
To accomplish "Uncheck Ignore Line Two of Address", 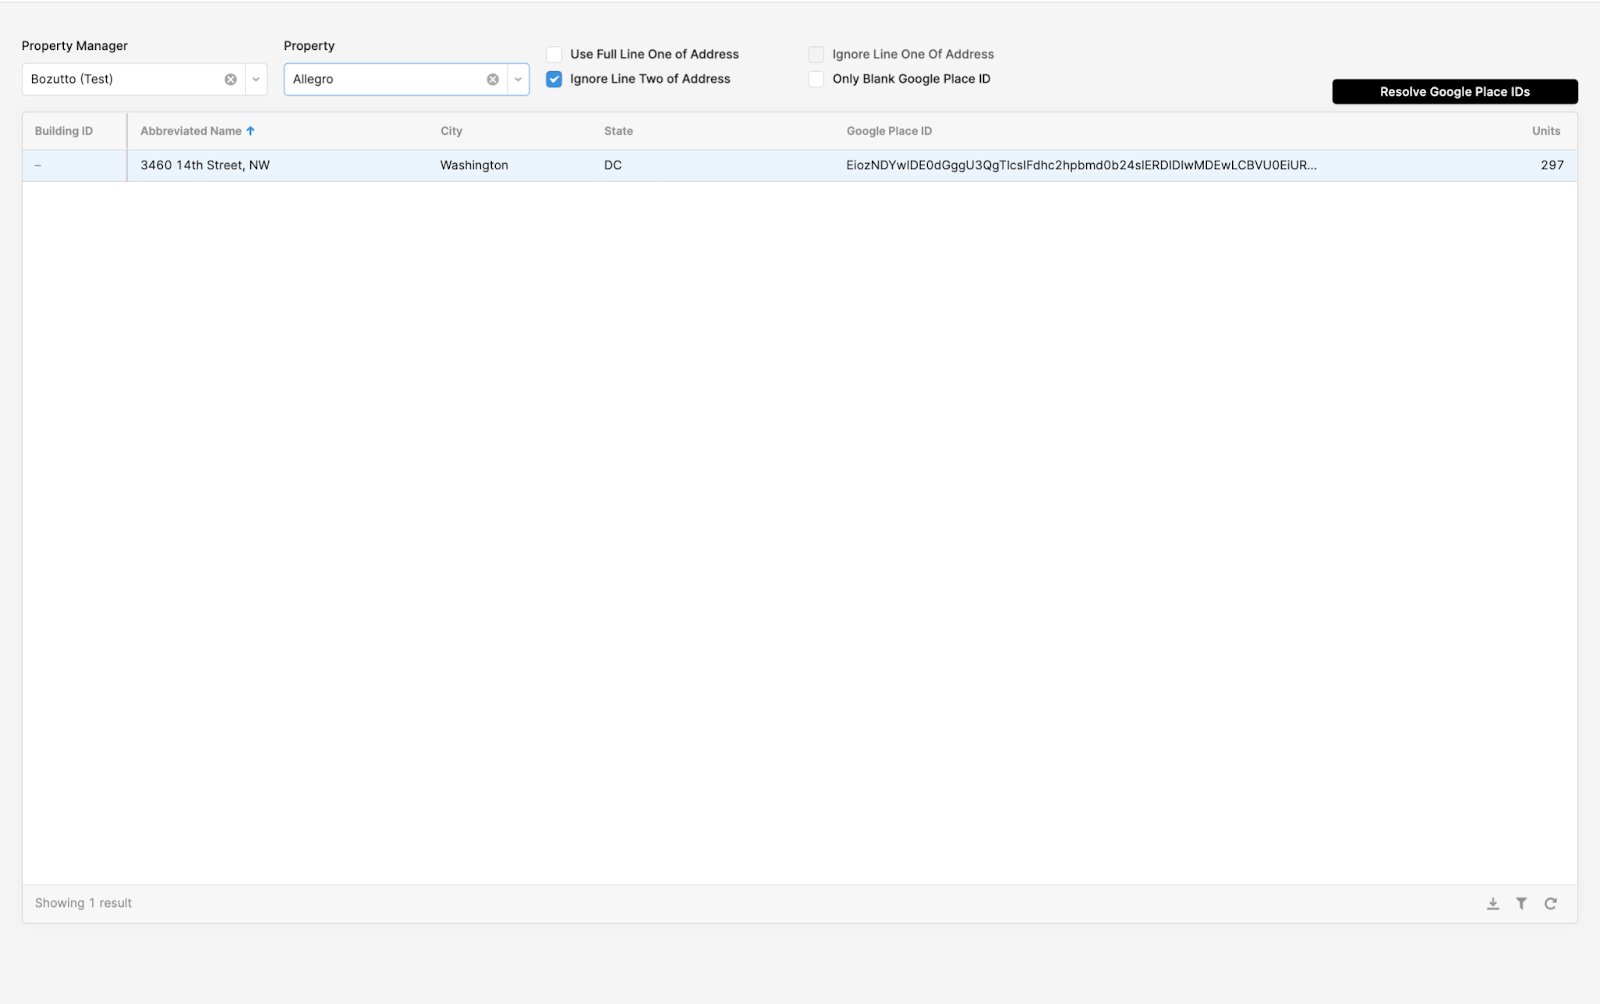I will [x=554, y=79].
